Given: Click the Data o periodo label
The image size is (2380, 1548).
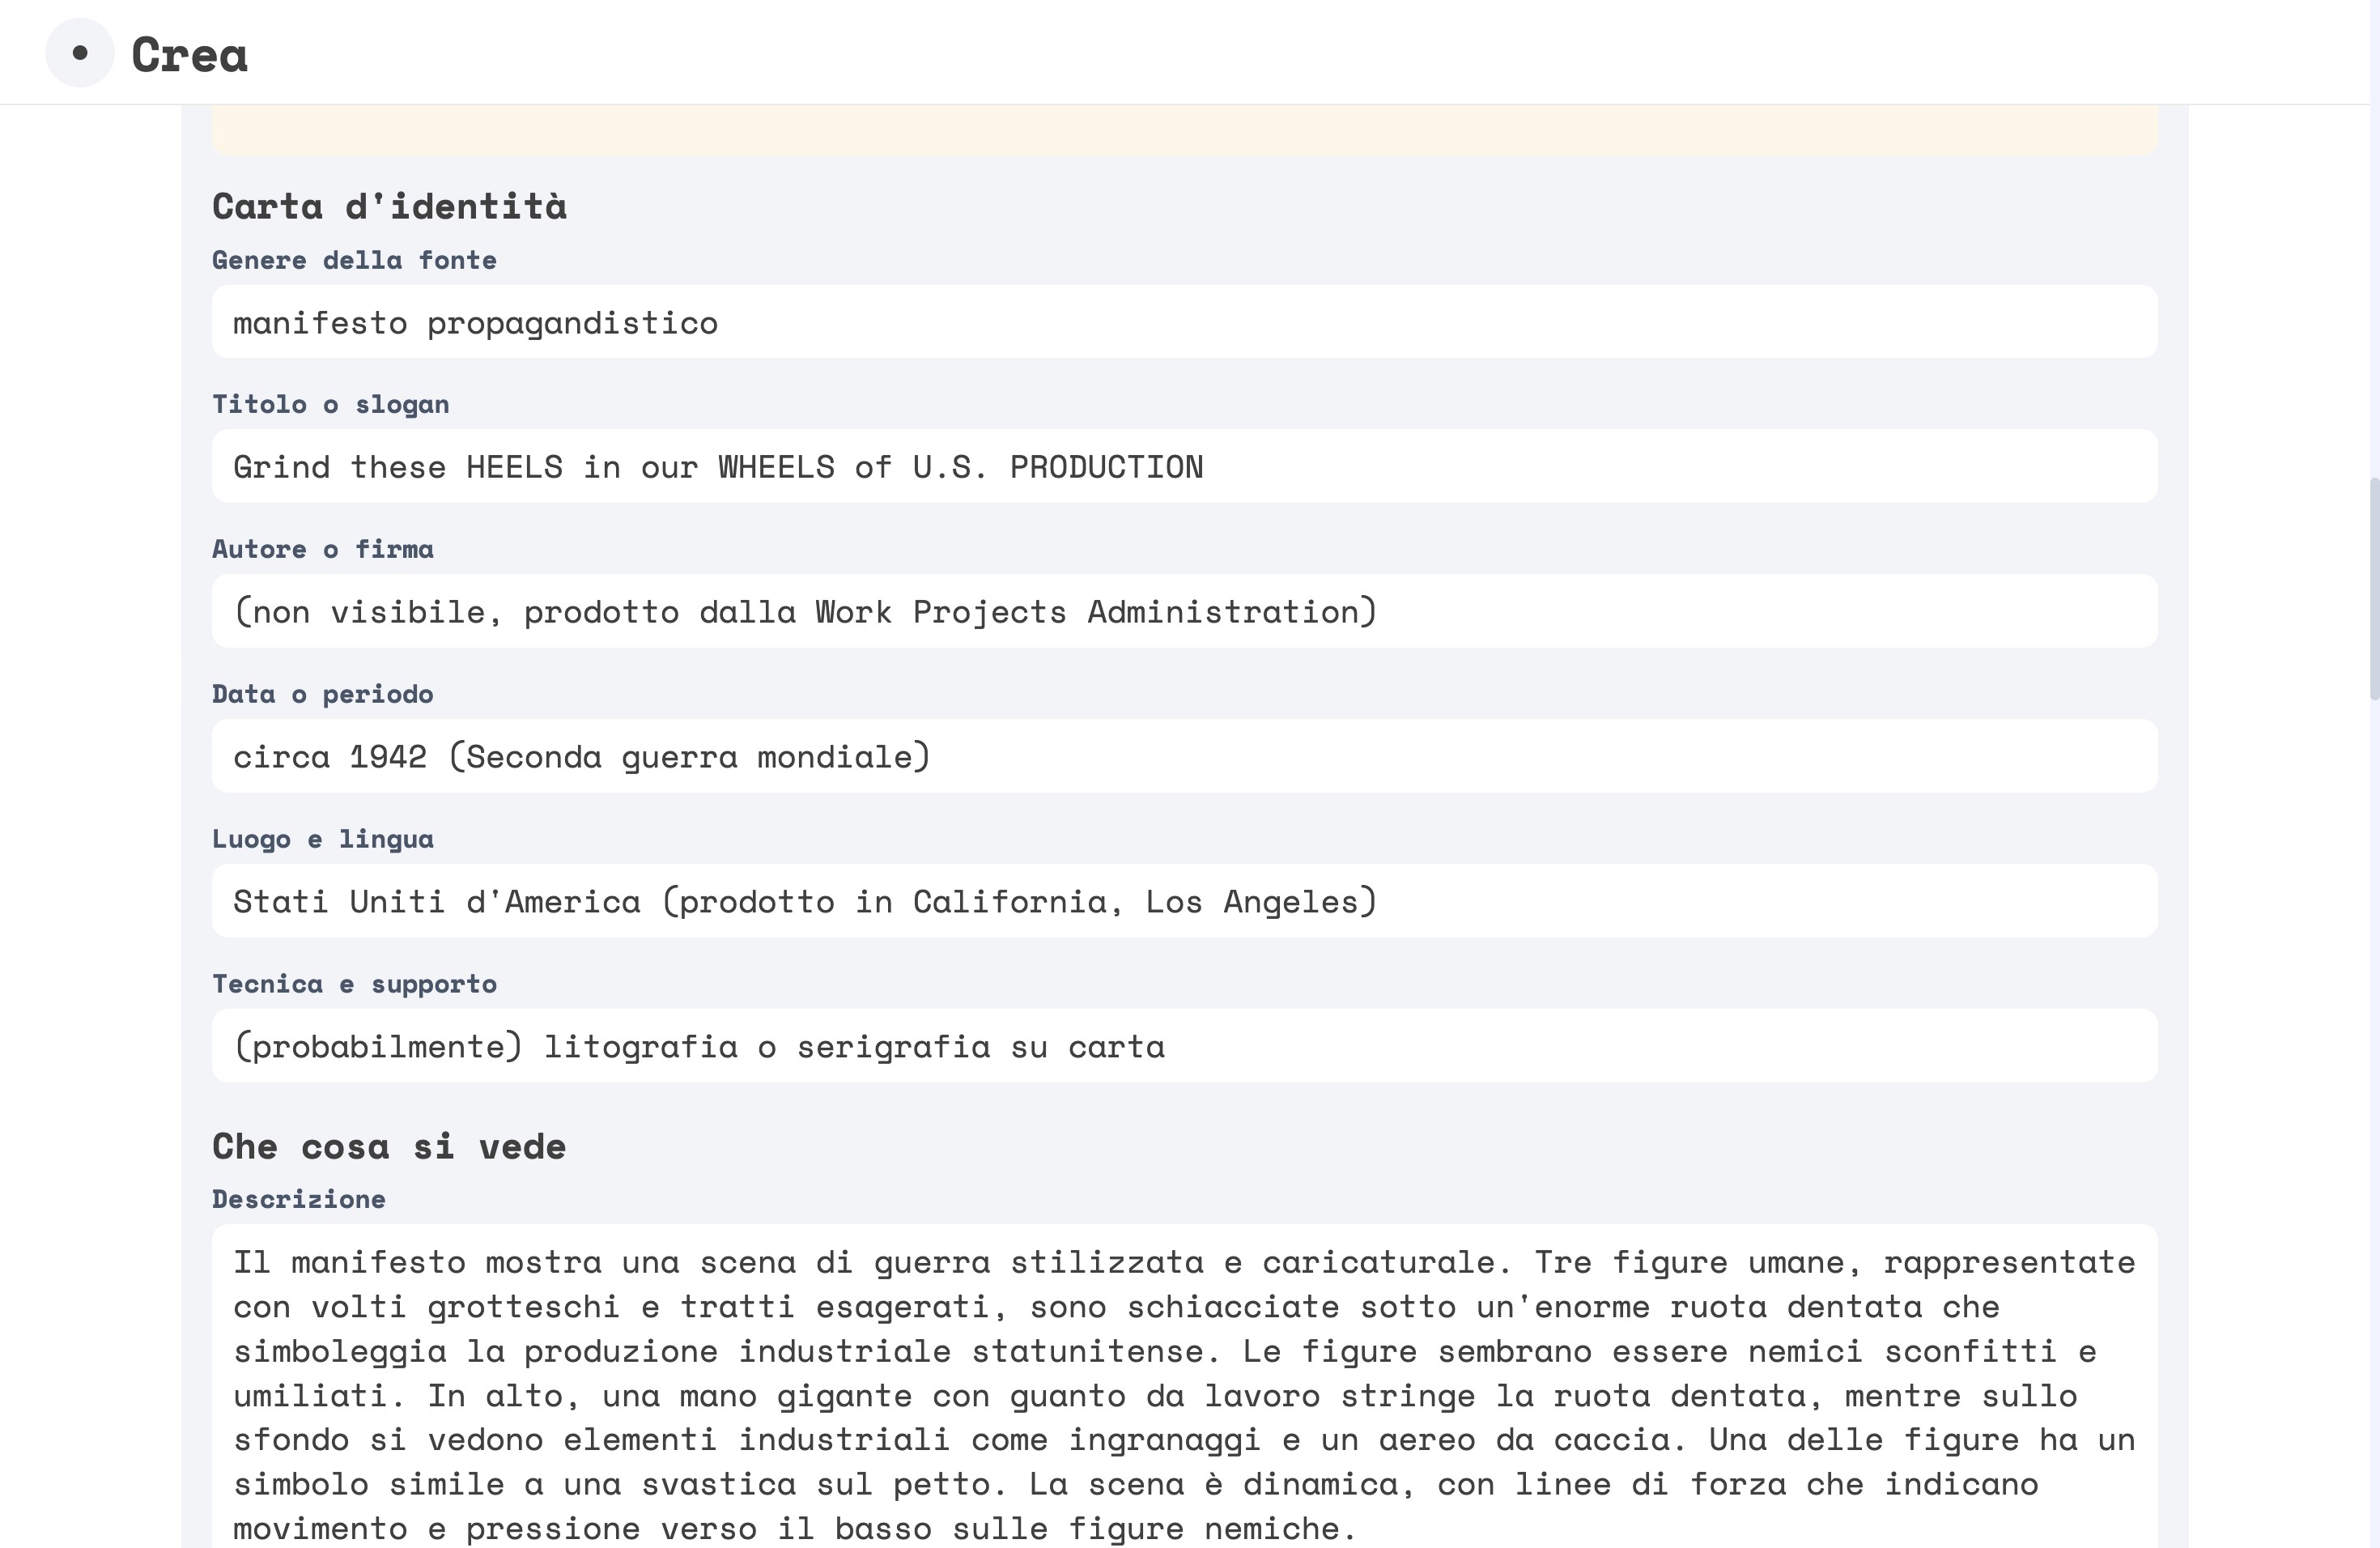Looking at the screenshot, I should pos(322,694).
